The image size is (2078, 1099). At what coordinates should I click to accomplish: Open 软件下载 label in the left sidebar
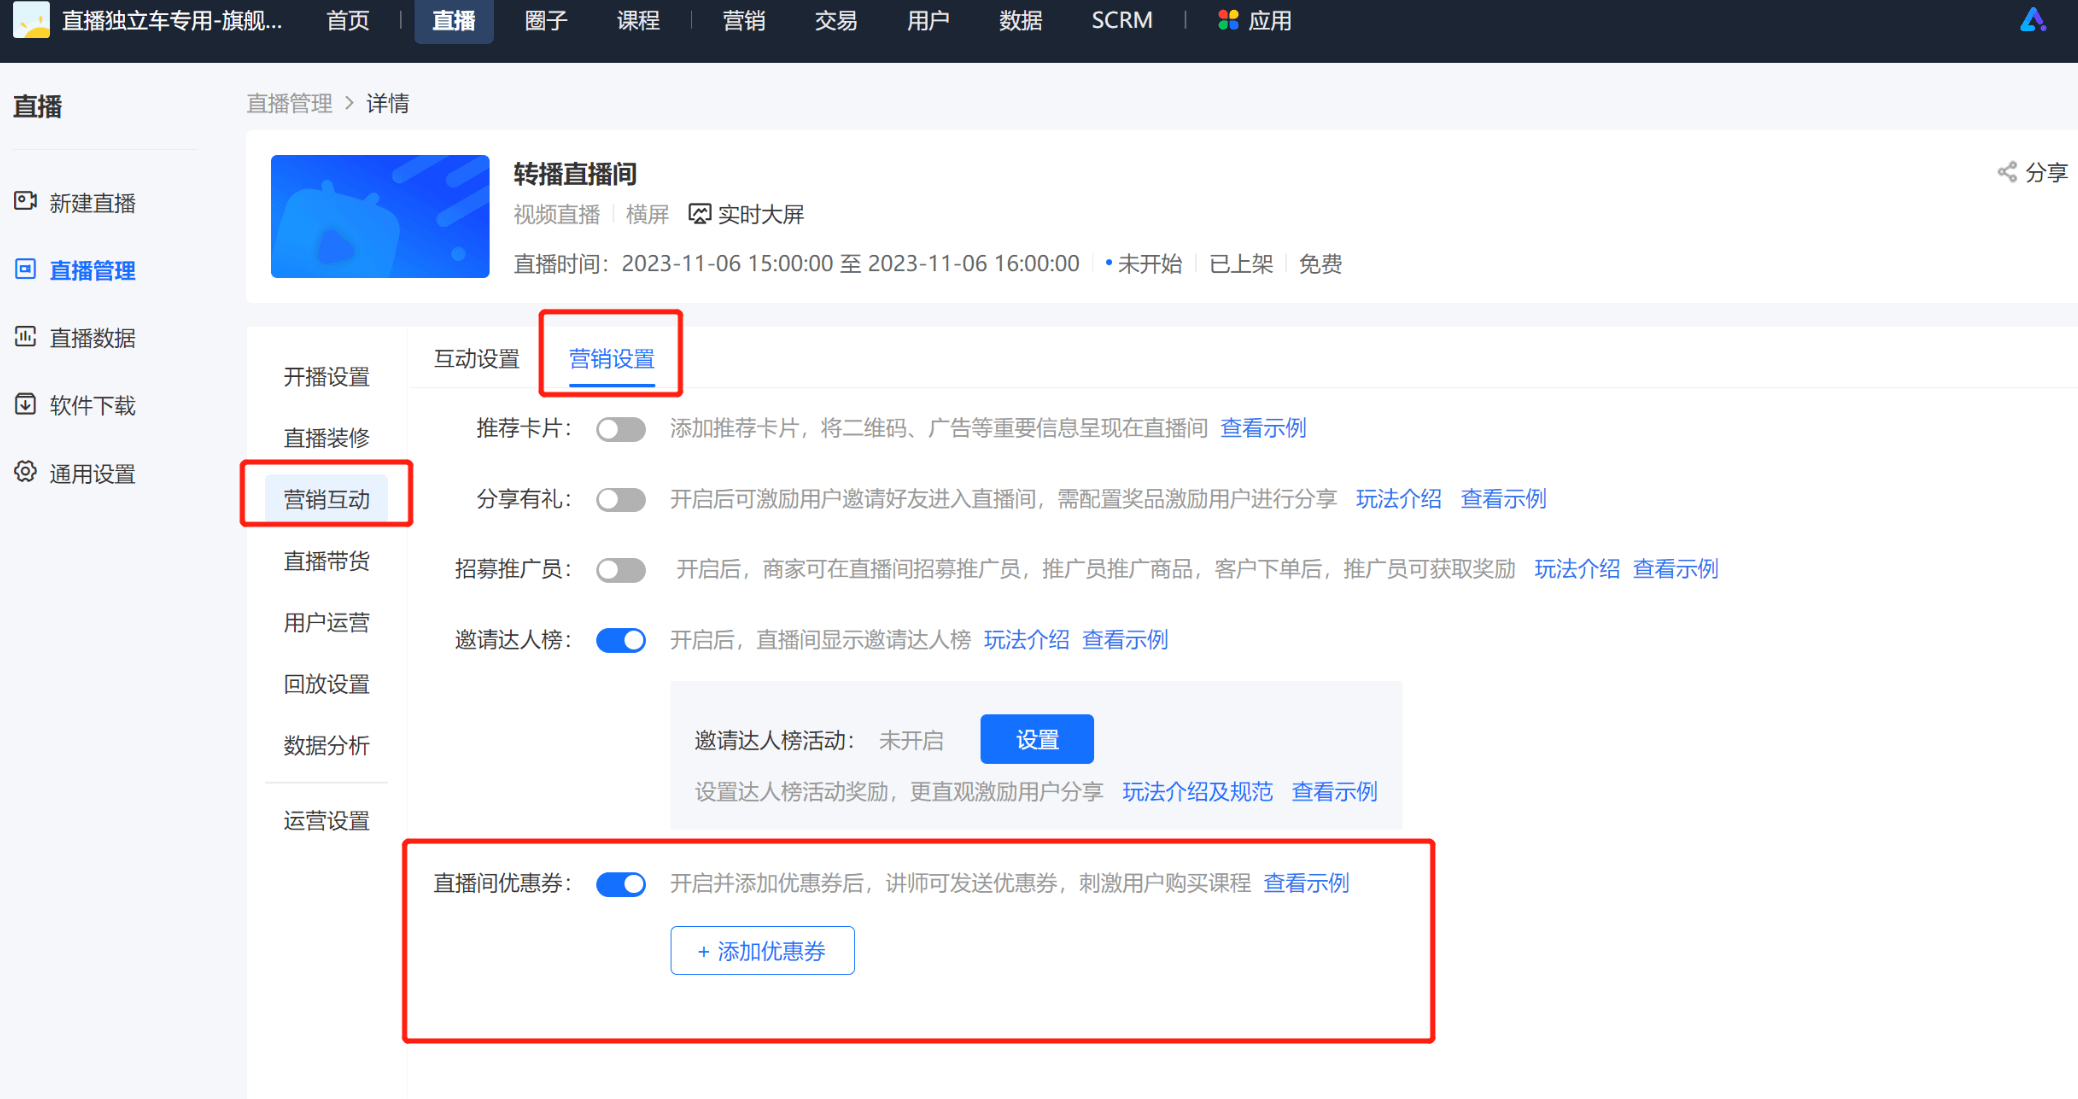(x=93, y=405)
